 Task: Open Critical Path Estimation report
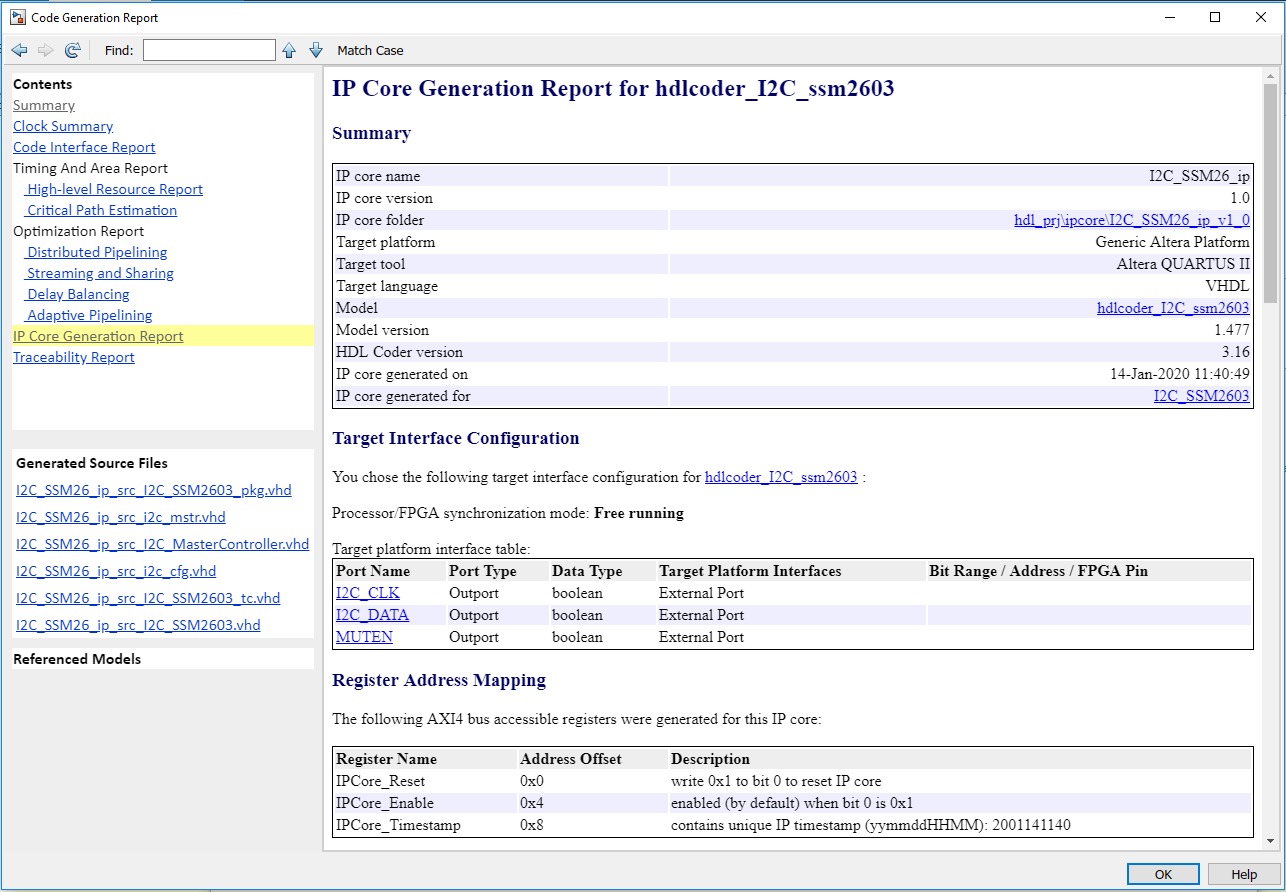[102, 210]
